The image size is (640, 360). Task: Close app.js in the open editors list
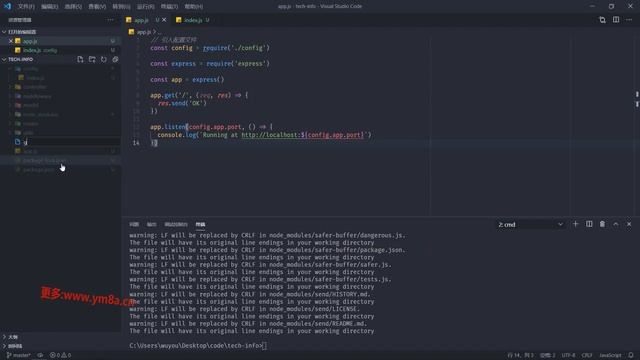[11, 41]
